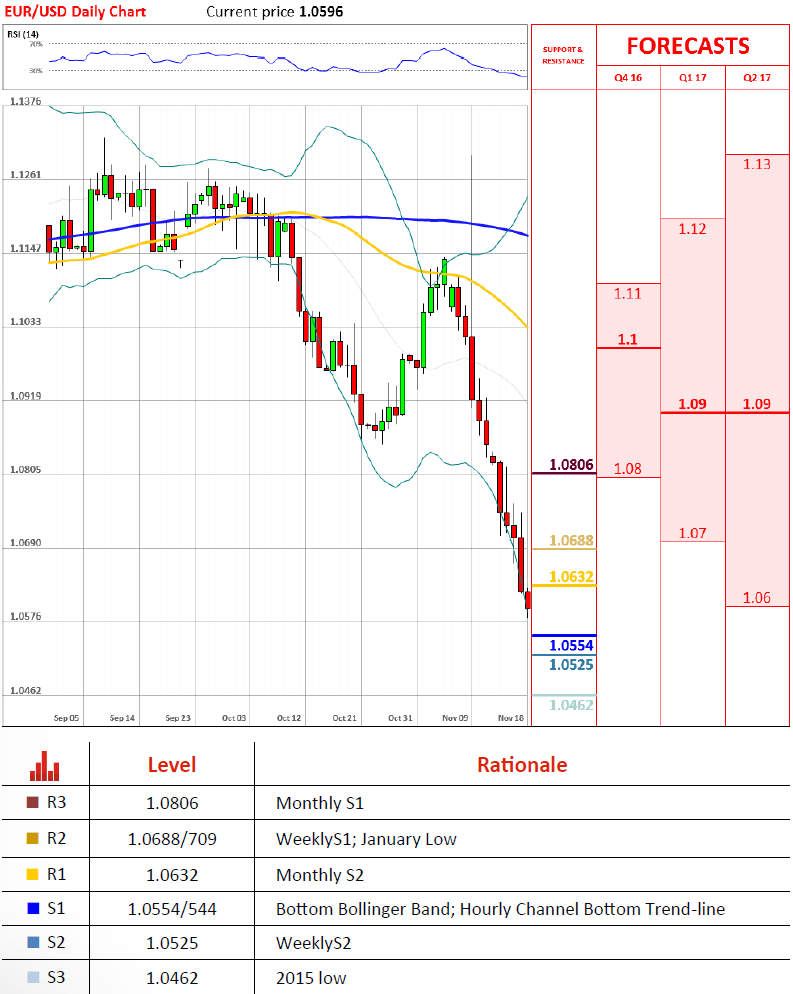Click the Q2 17 forecast column header
The height and width of the screenshot is (994, 793).
click(757, 77)
